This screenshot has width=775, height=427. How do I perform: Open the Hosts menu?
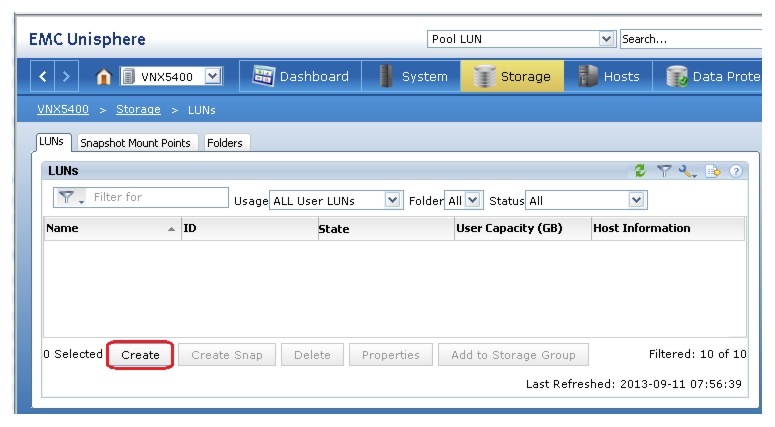click(608, 76)
